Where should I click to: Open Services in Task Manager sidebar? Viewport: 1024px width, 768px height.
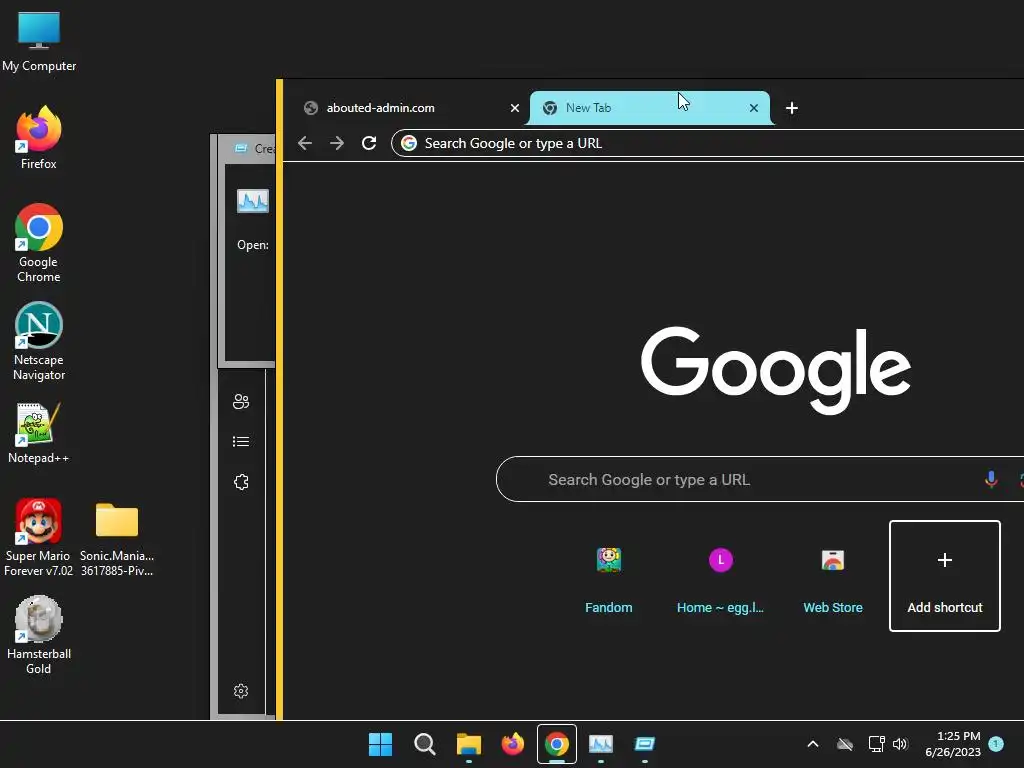241,482
